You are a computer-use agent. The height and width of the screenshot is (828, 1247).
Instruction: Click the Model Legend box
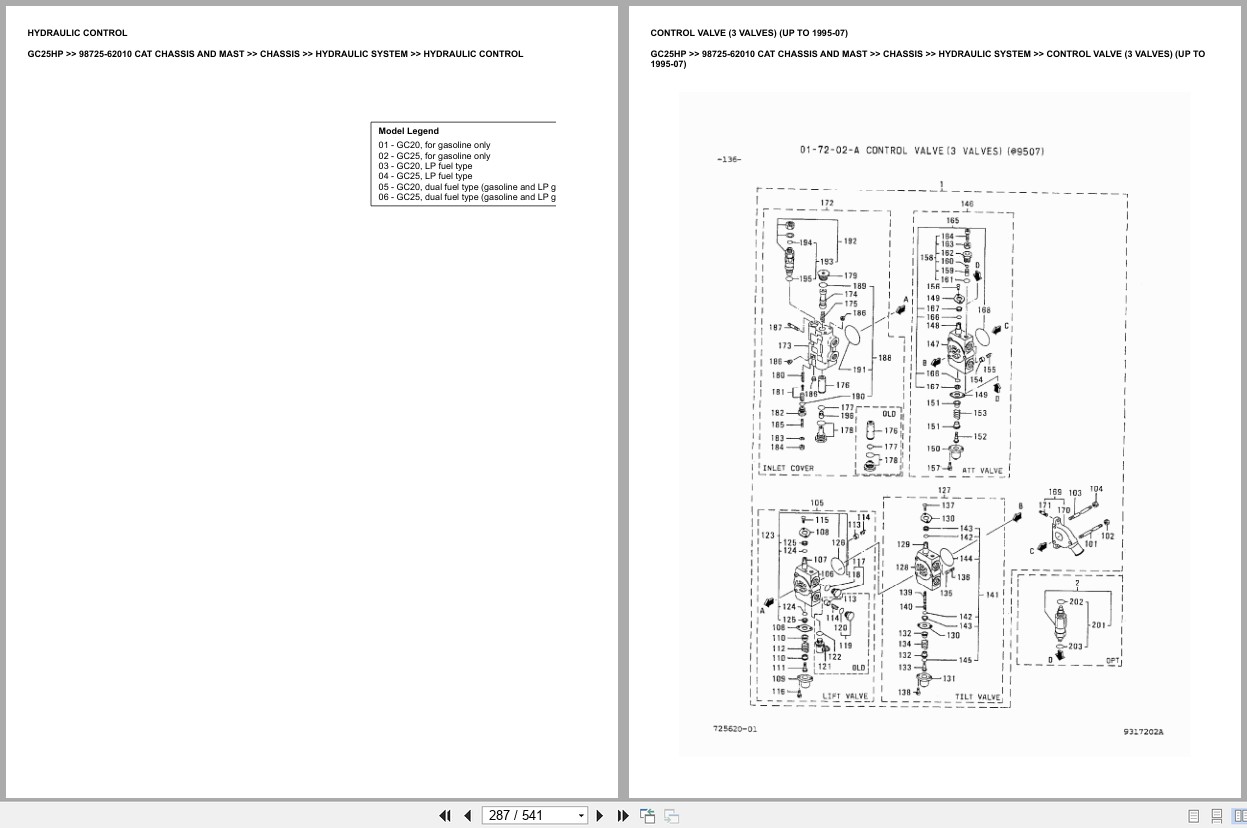463,163
